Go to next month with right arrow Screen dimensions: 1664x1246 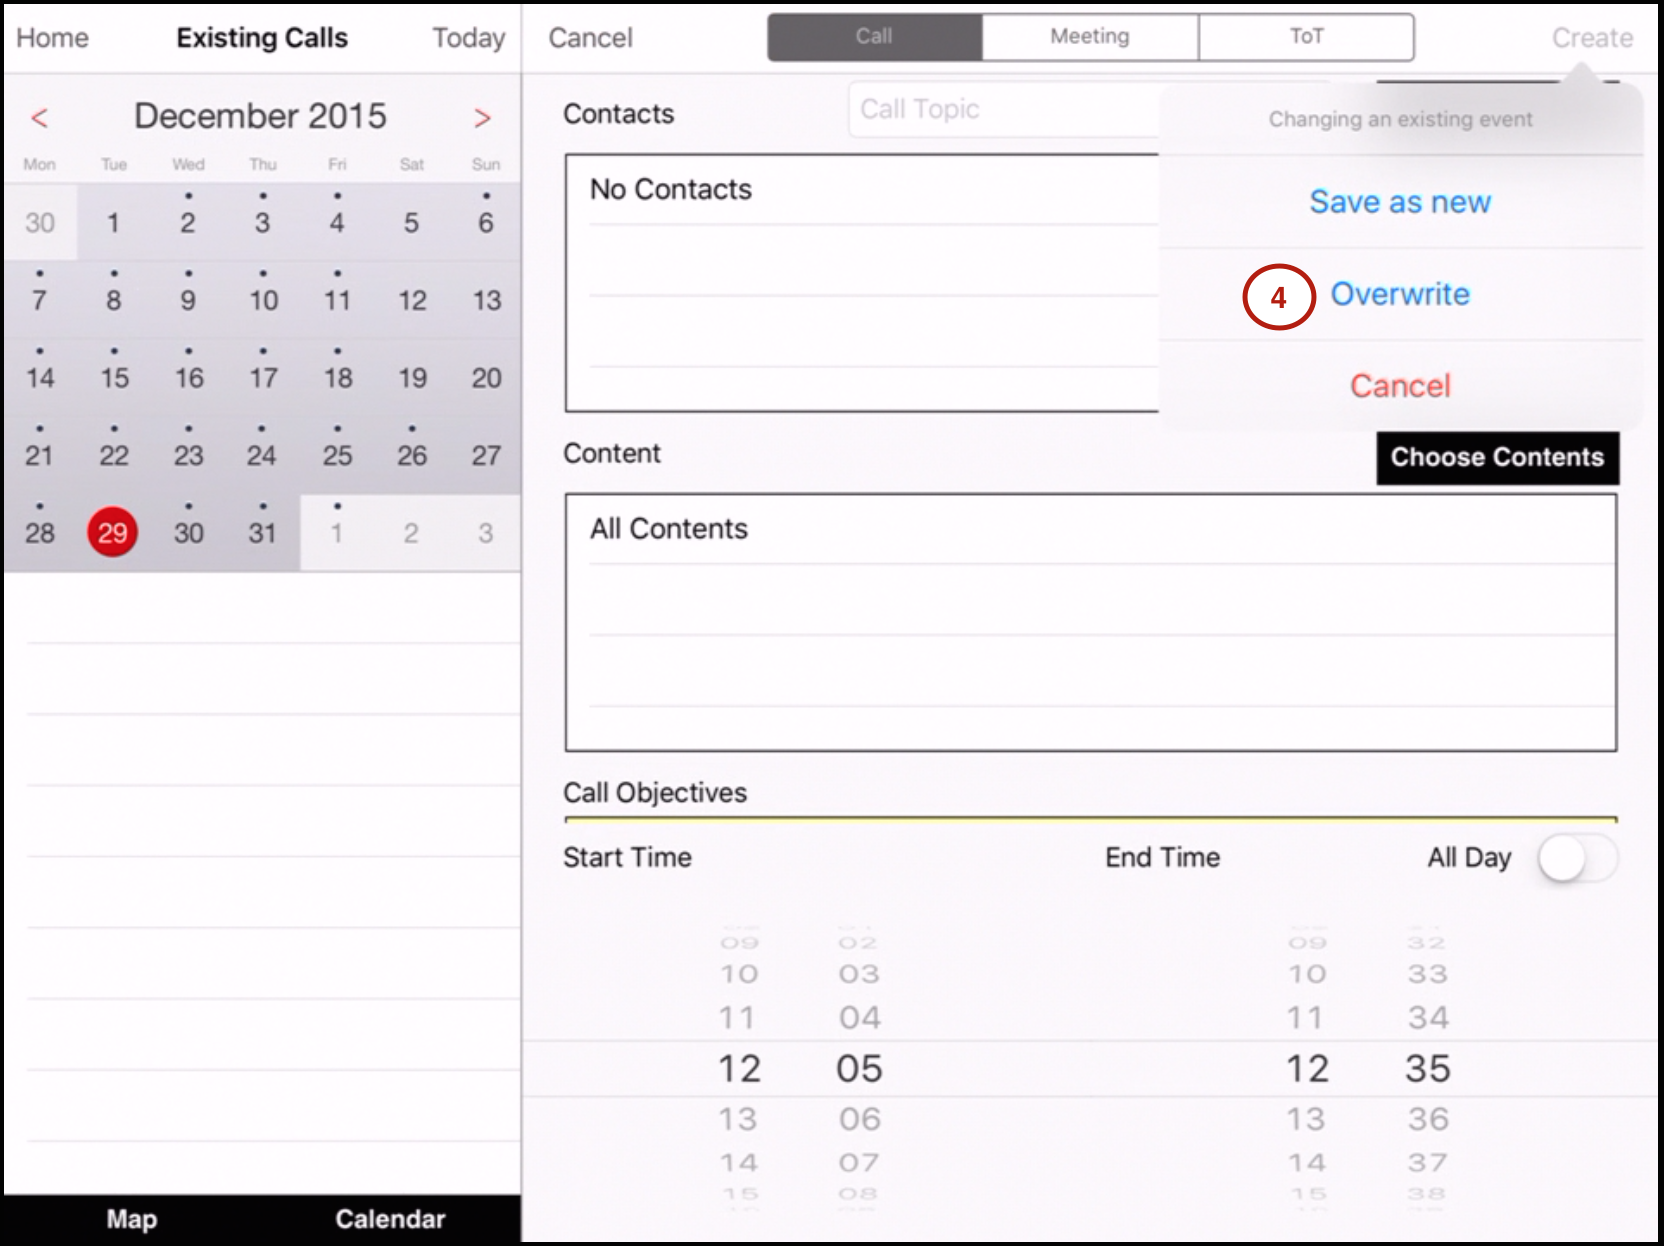(x=482, y=118)
